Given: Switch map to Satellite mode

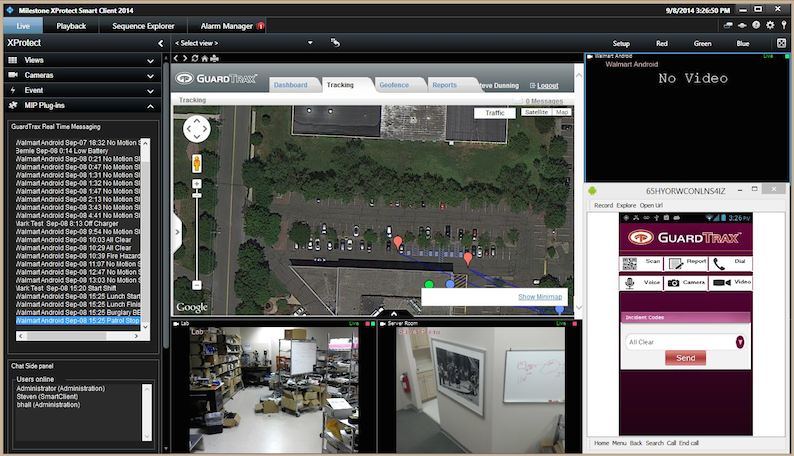Looking at the screenshot, I should click(537, 112).
